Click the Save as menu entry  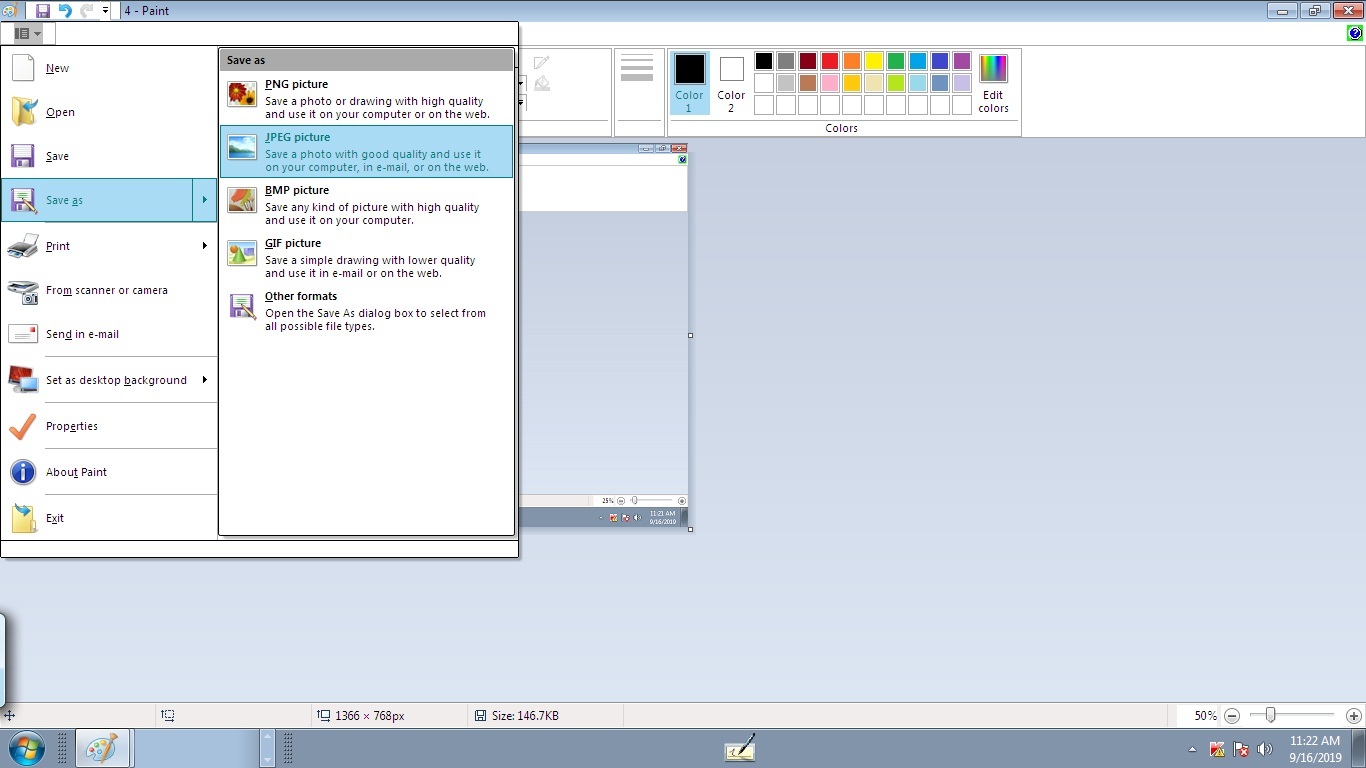(97, 200)
